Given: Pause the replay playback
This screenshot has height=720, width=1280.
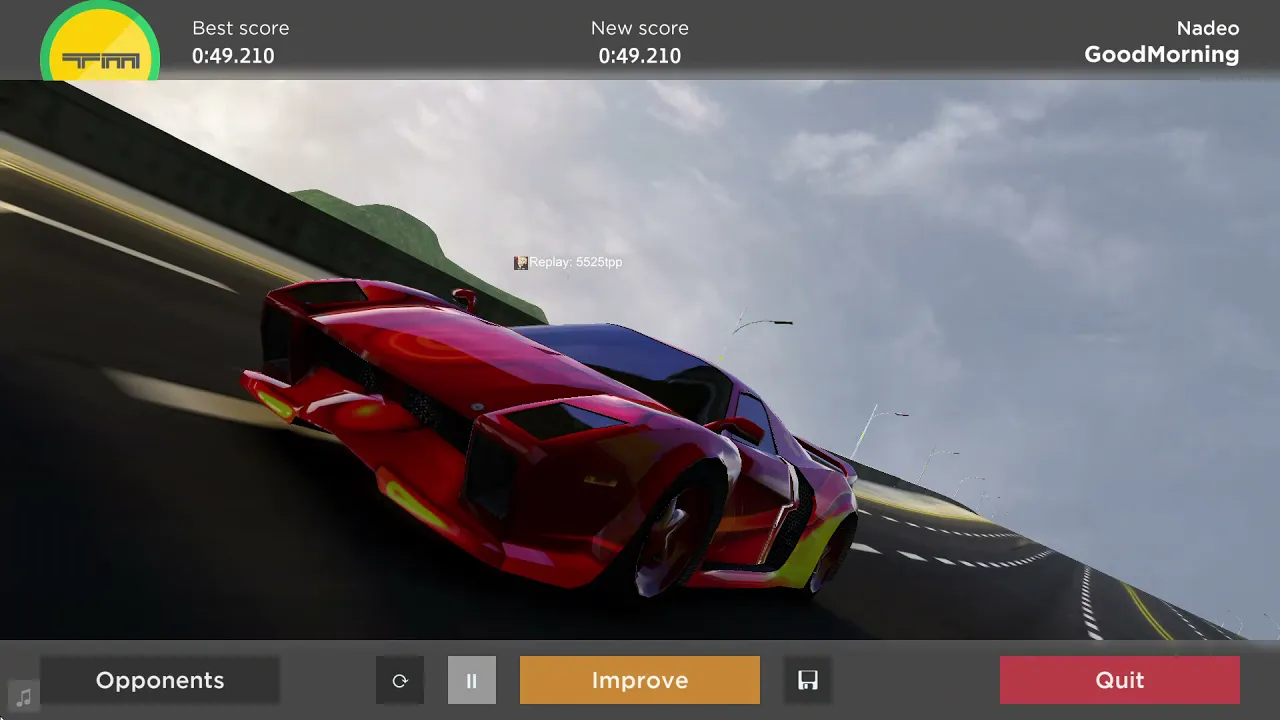Looking at the screenshot, I should [x=472, y=680].
